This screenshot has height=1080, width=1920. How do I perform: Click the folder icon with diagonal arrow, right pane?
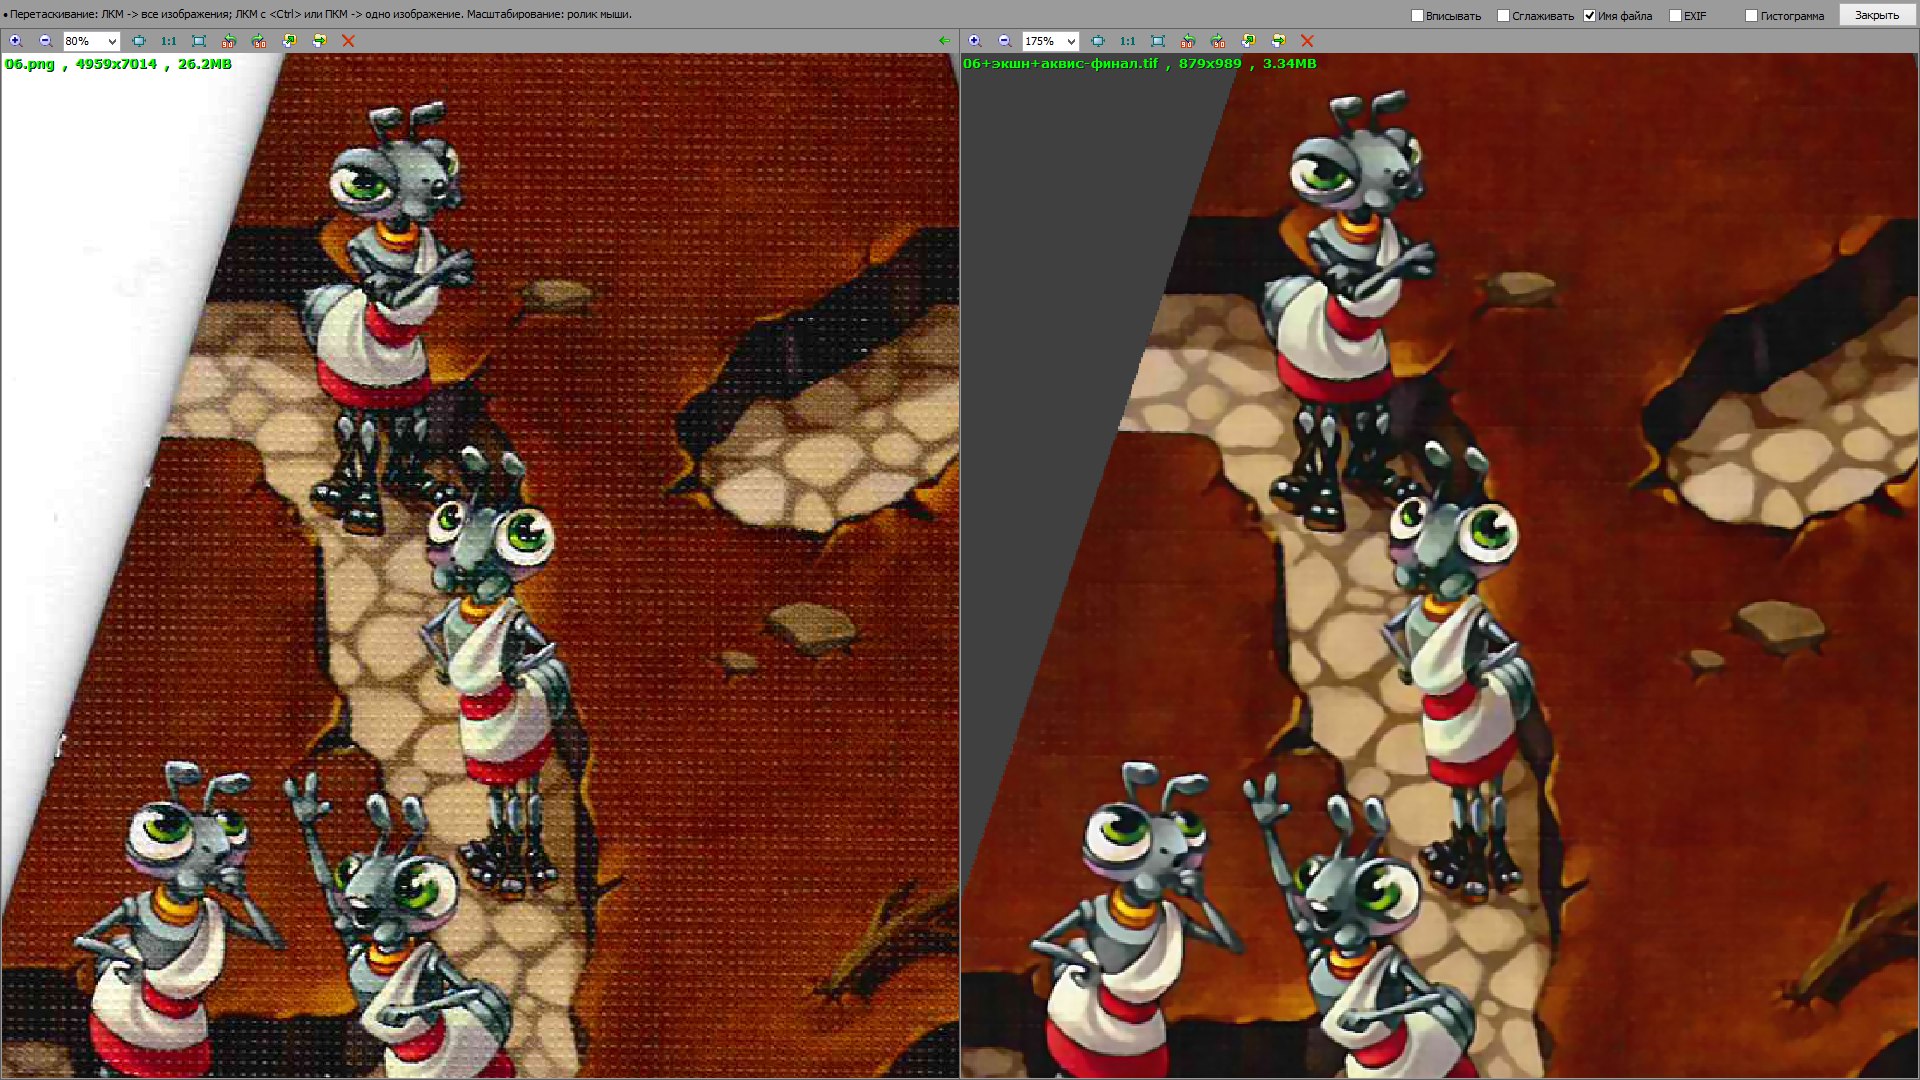[x=1248, y=41]
